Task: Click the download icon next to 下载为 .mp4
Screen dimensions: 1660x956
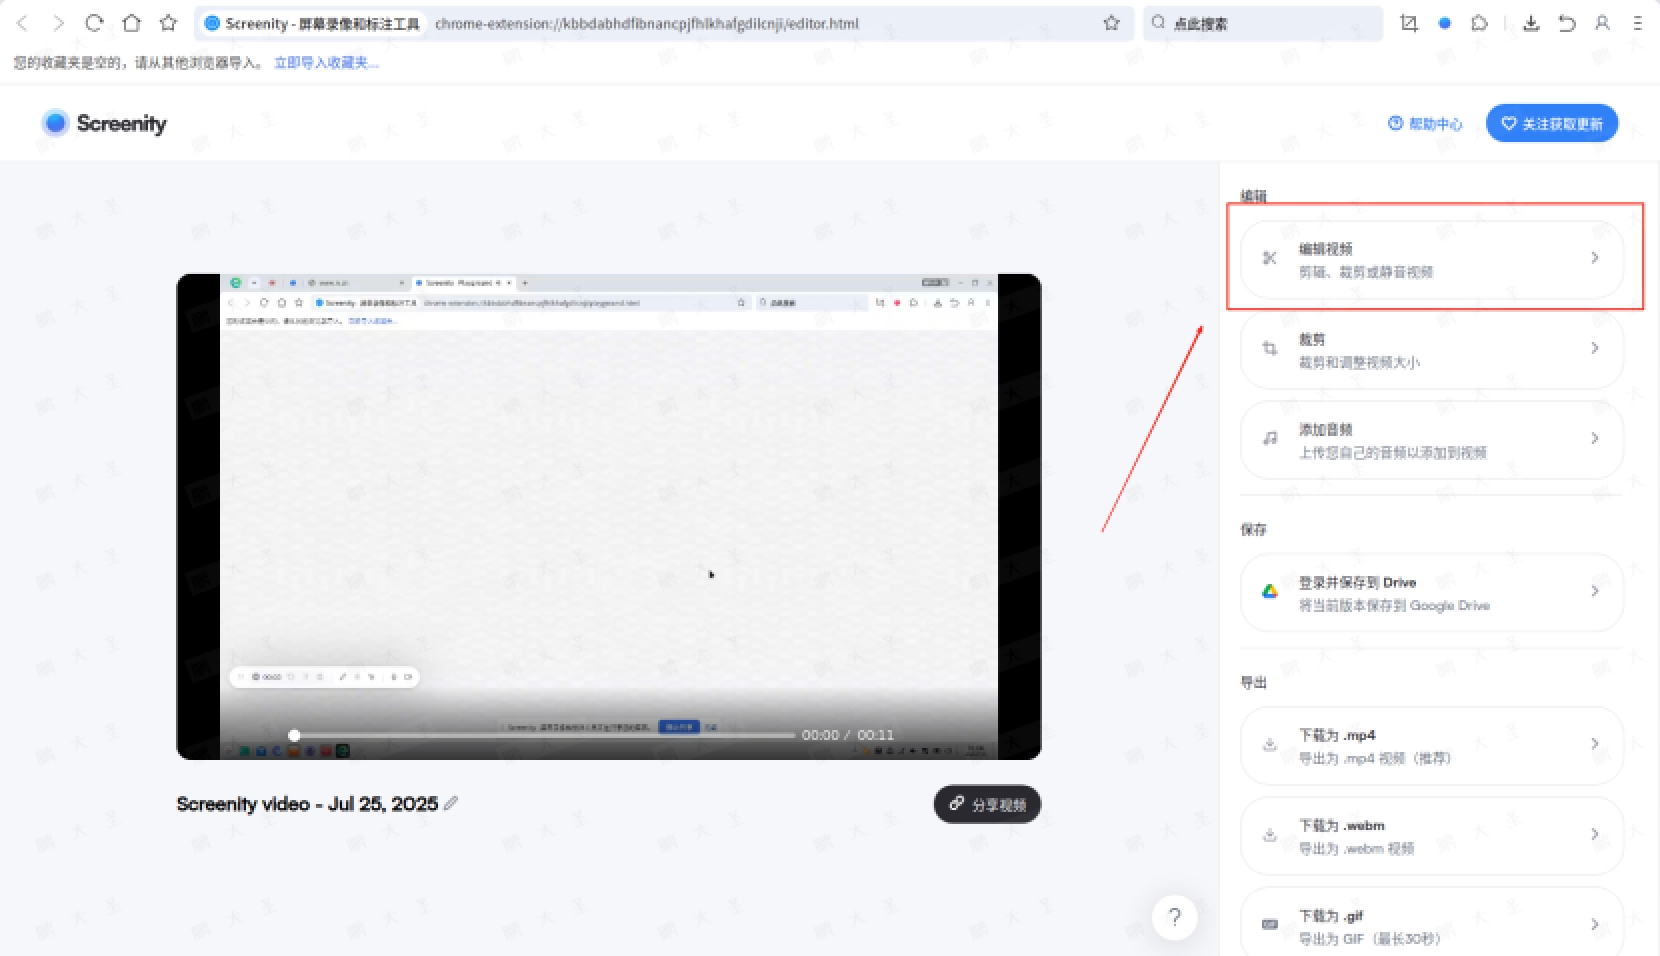Action: pos(1269,744)
